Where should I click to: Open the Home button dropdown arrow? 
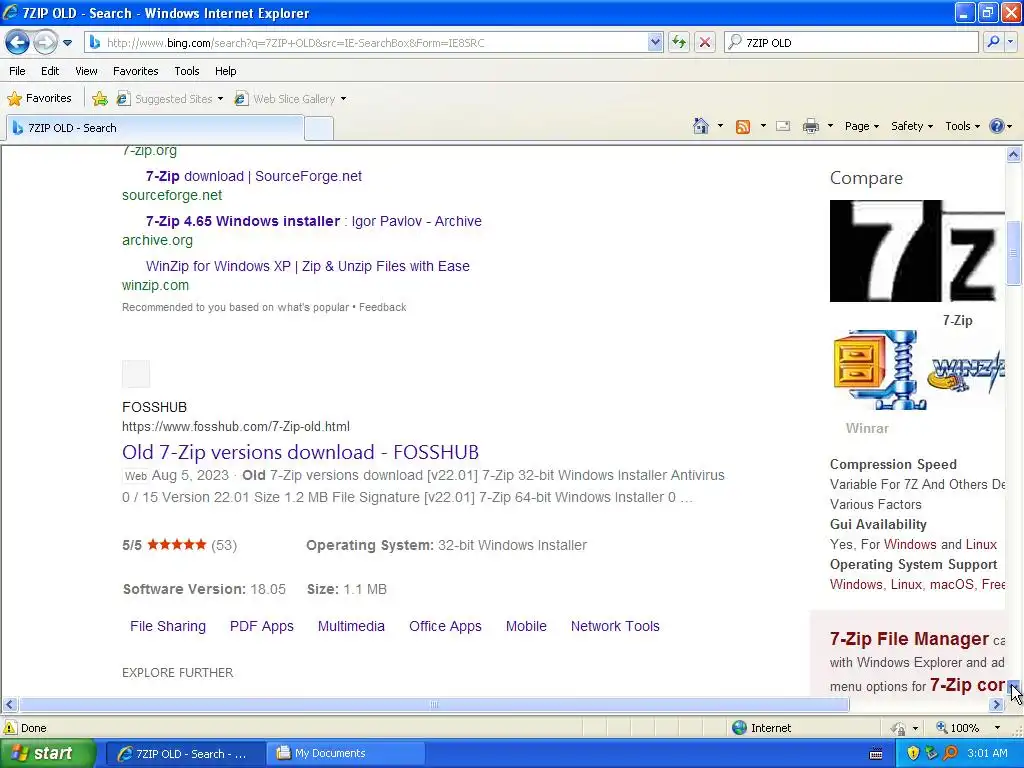coord(720,126)
